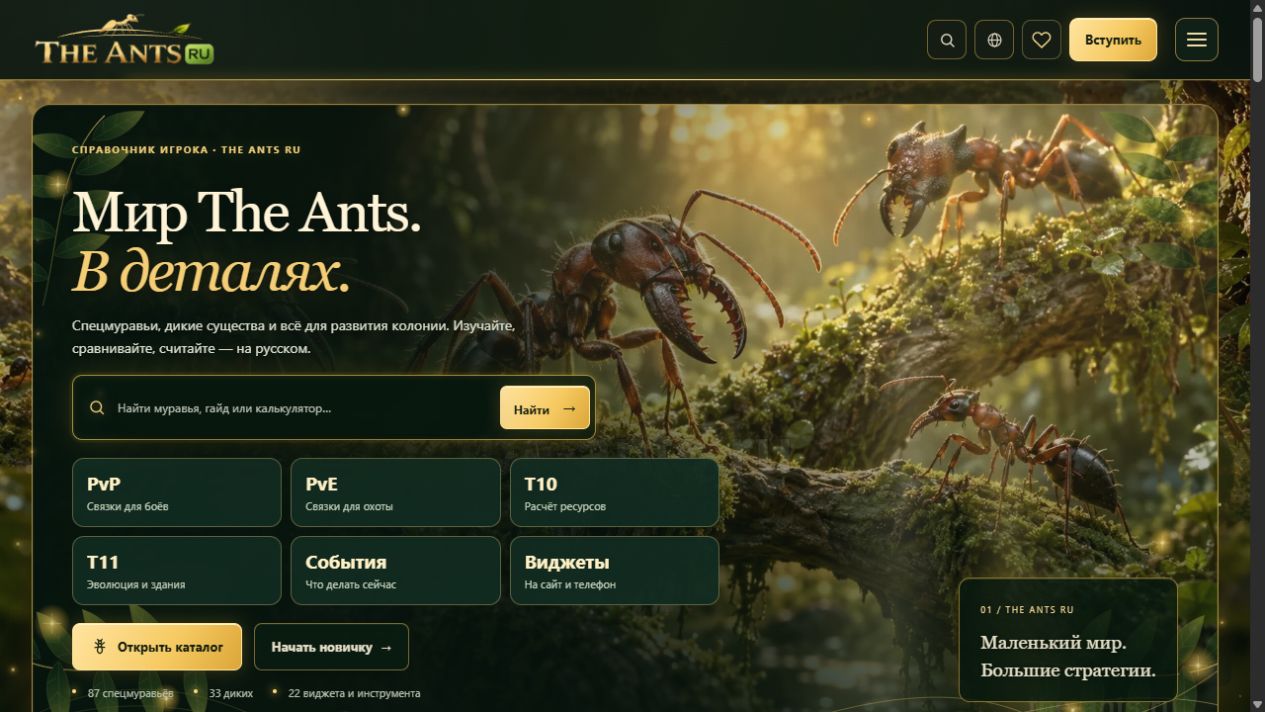This screenshot has height=712, width=1265.
Task: Open the T10 Расчёт ресурсов card
Action: [614, 492]
